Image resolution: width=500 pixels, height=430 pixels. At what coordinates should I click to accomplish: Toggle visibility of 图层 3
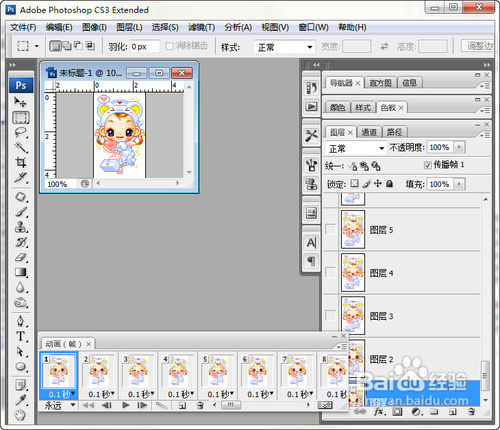click(330, 315)
